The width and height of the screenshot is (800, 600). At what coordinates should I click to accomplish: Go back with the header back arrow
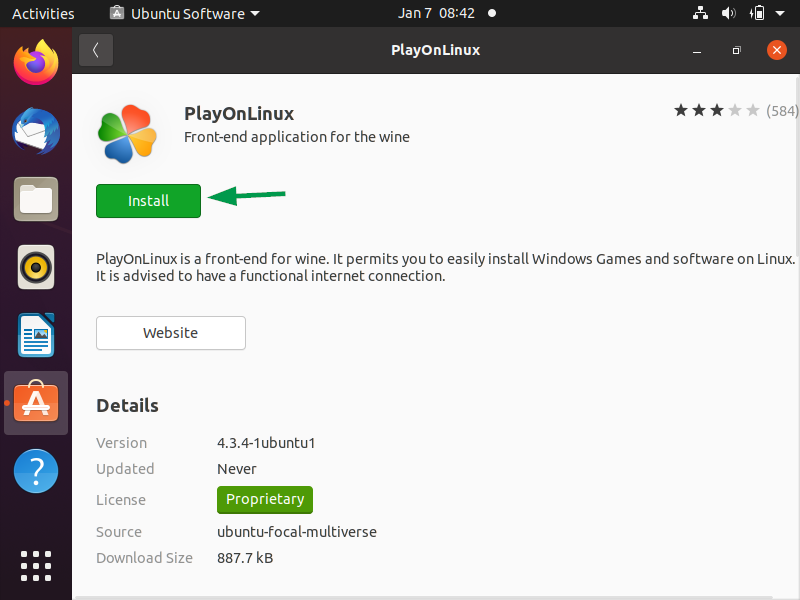(96, 50)
